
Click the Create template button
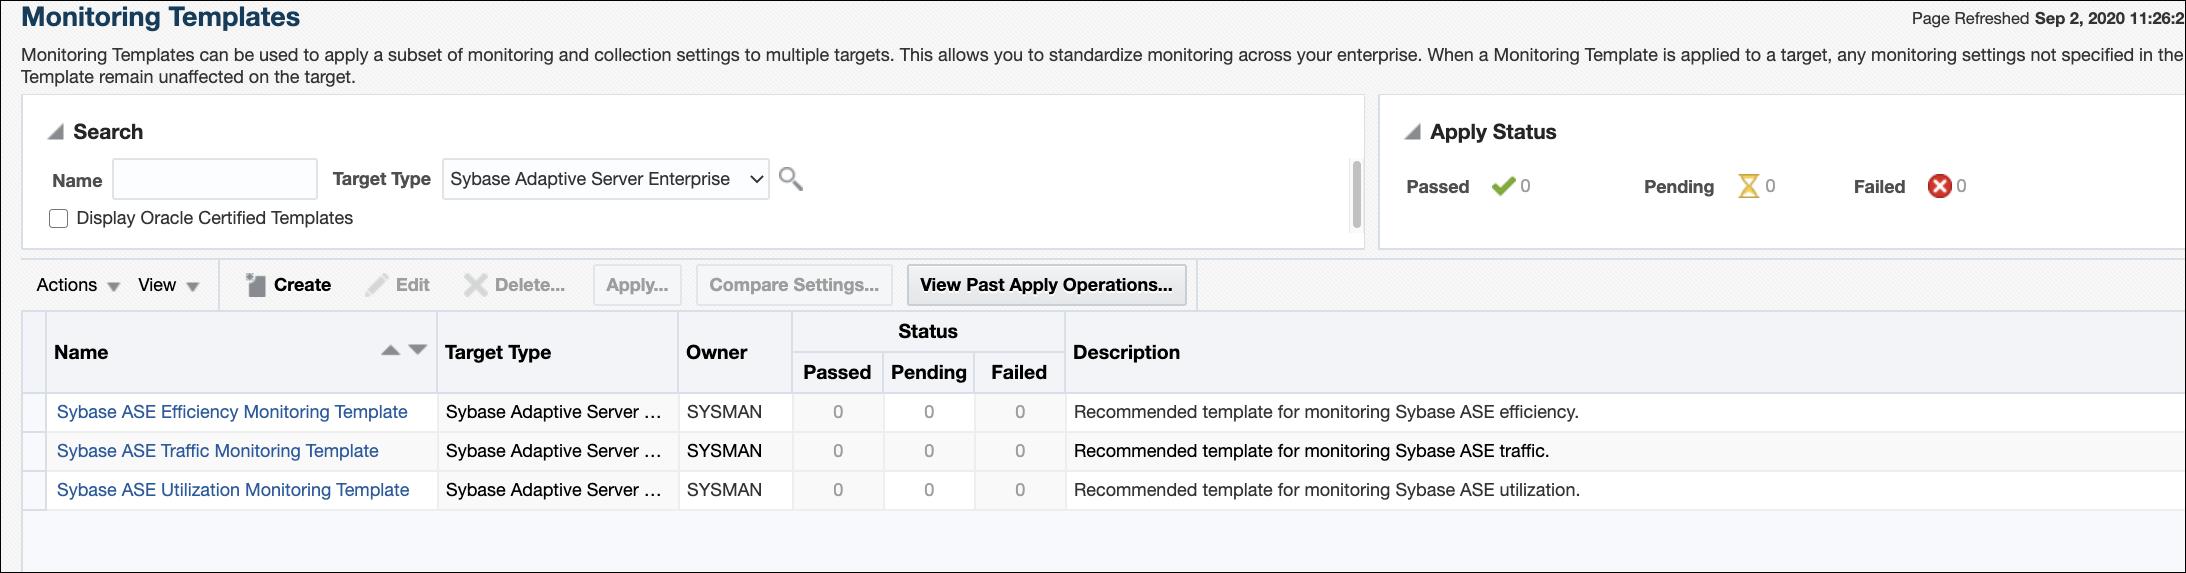[289, 285]
